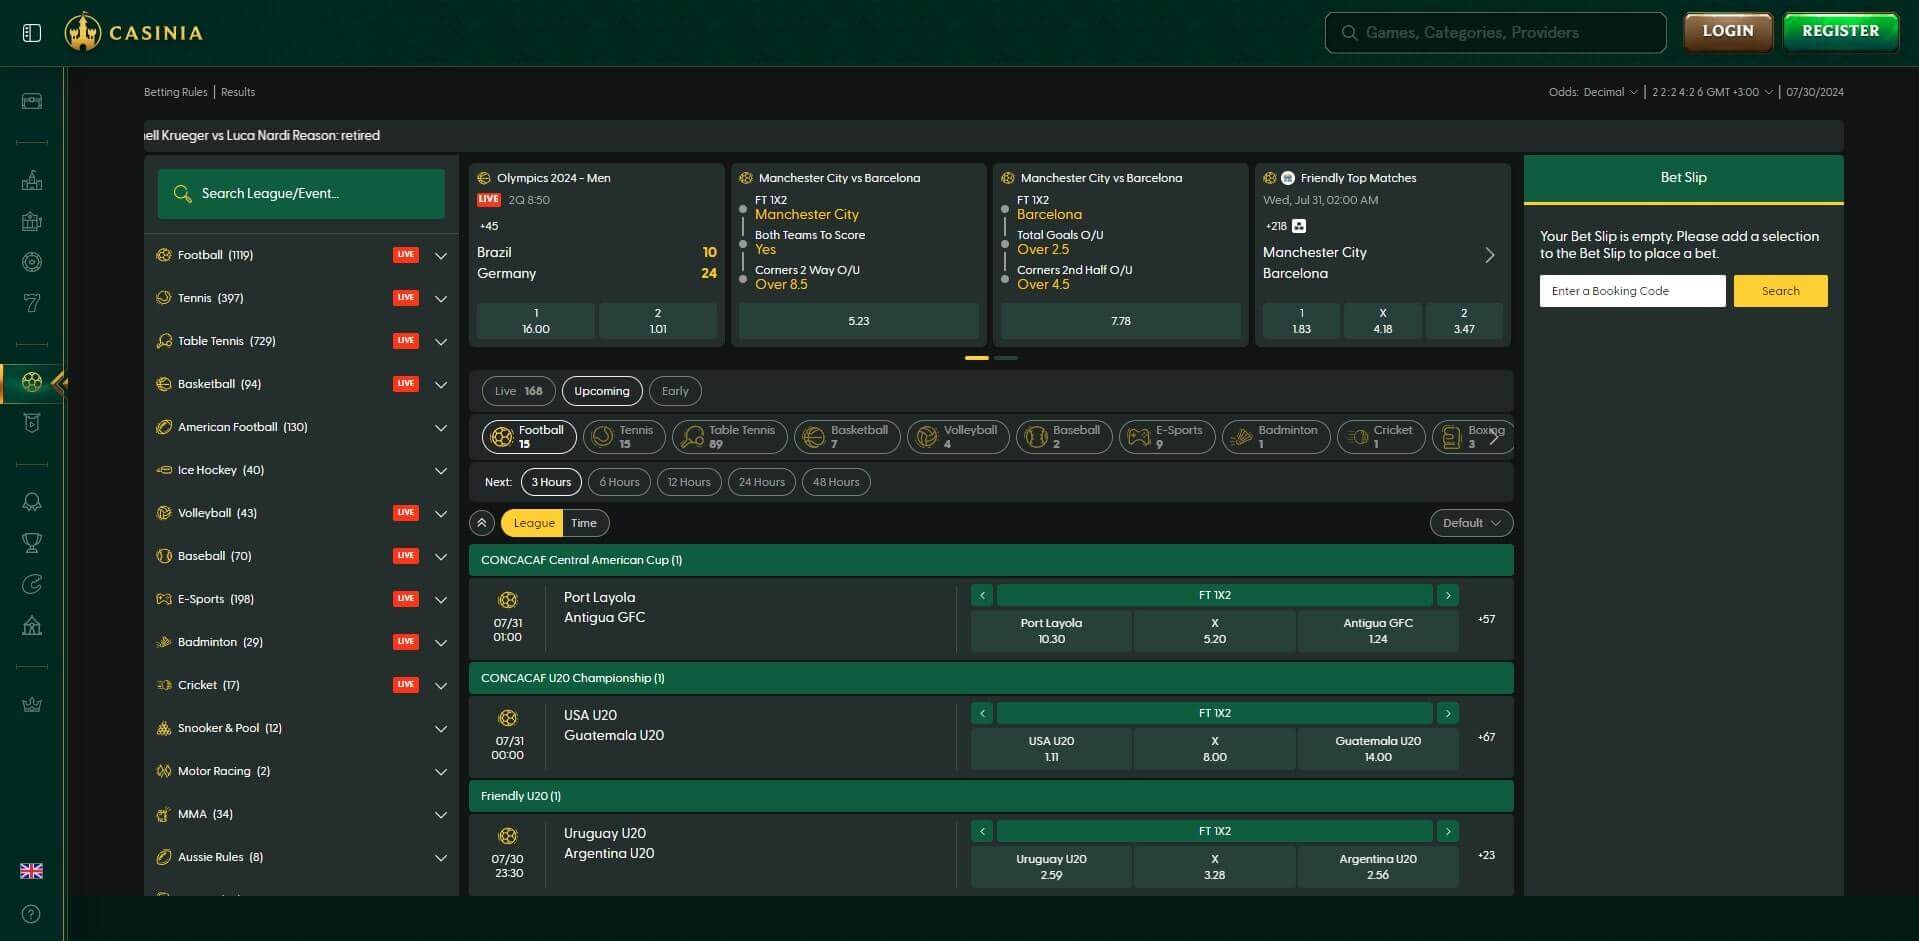
Task: Expand the Football category in sidebar
Action: pyautogui.click(x=440, y=256)
